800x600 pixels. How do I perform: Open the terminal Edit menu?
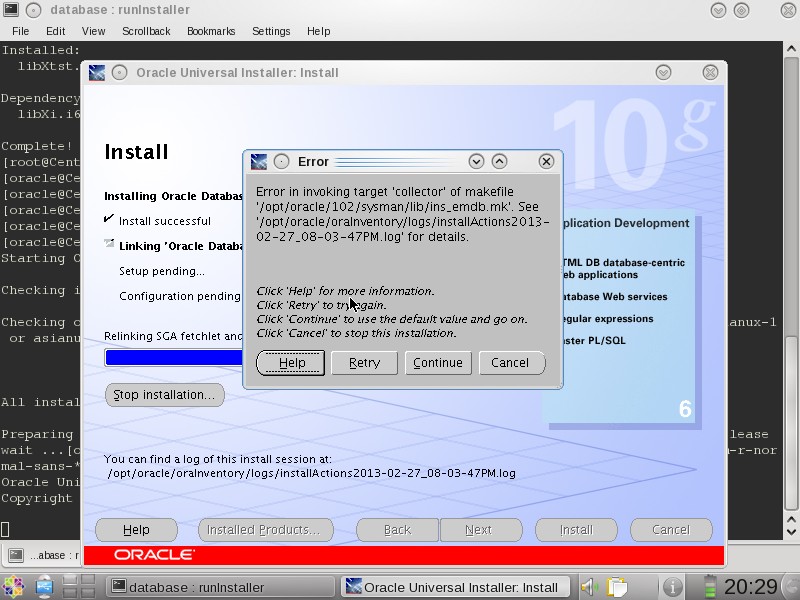click(56, 31)
